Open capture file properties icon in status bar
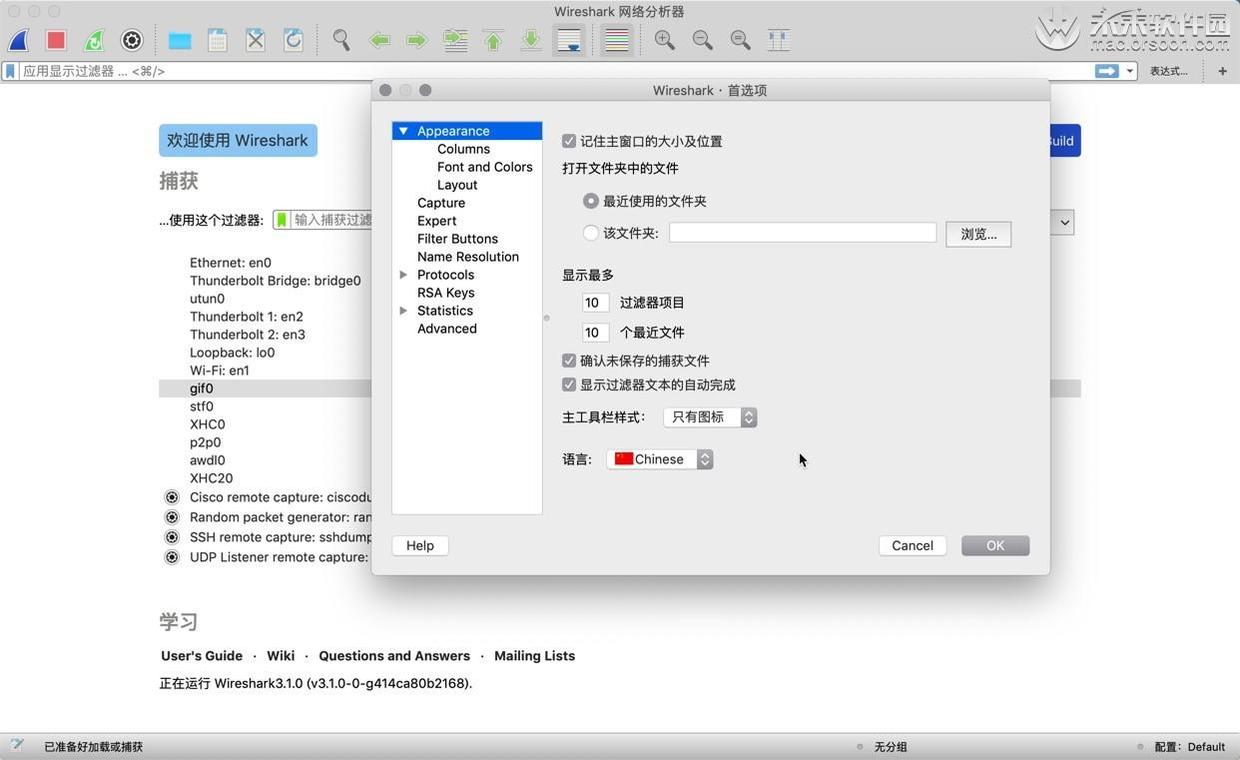 [x=17, y=746]
